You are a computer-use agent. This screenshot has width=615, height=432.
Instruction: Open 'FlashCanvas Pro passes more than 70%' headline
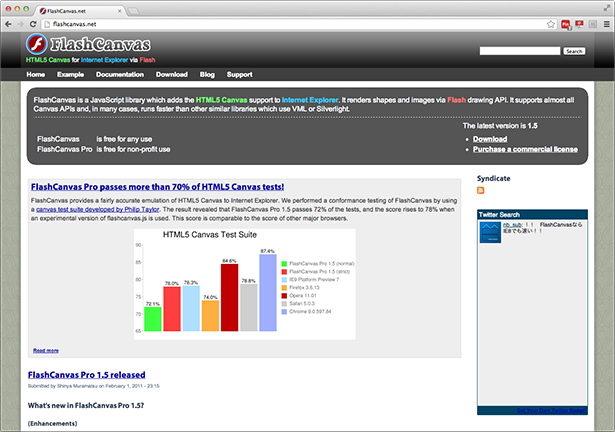158,187
